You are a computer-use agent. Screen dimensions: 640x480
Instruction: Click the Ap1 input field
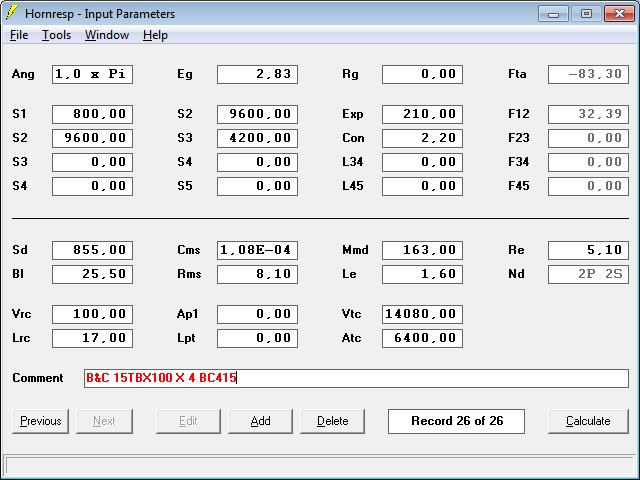click(257, 314)
